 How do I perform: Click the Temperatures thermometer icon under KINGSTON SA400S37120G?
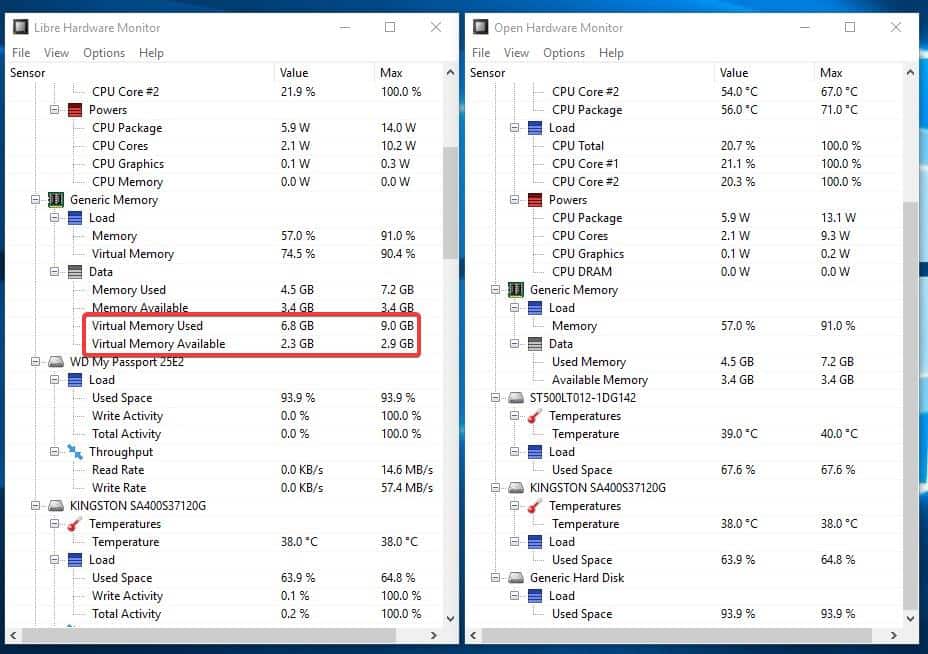pyautogui.click(x=74, y=523)
